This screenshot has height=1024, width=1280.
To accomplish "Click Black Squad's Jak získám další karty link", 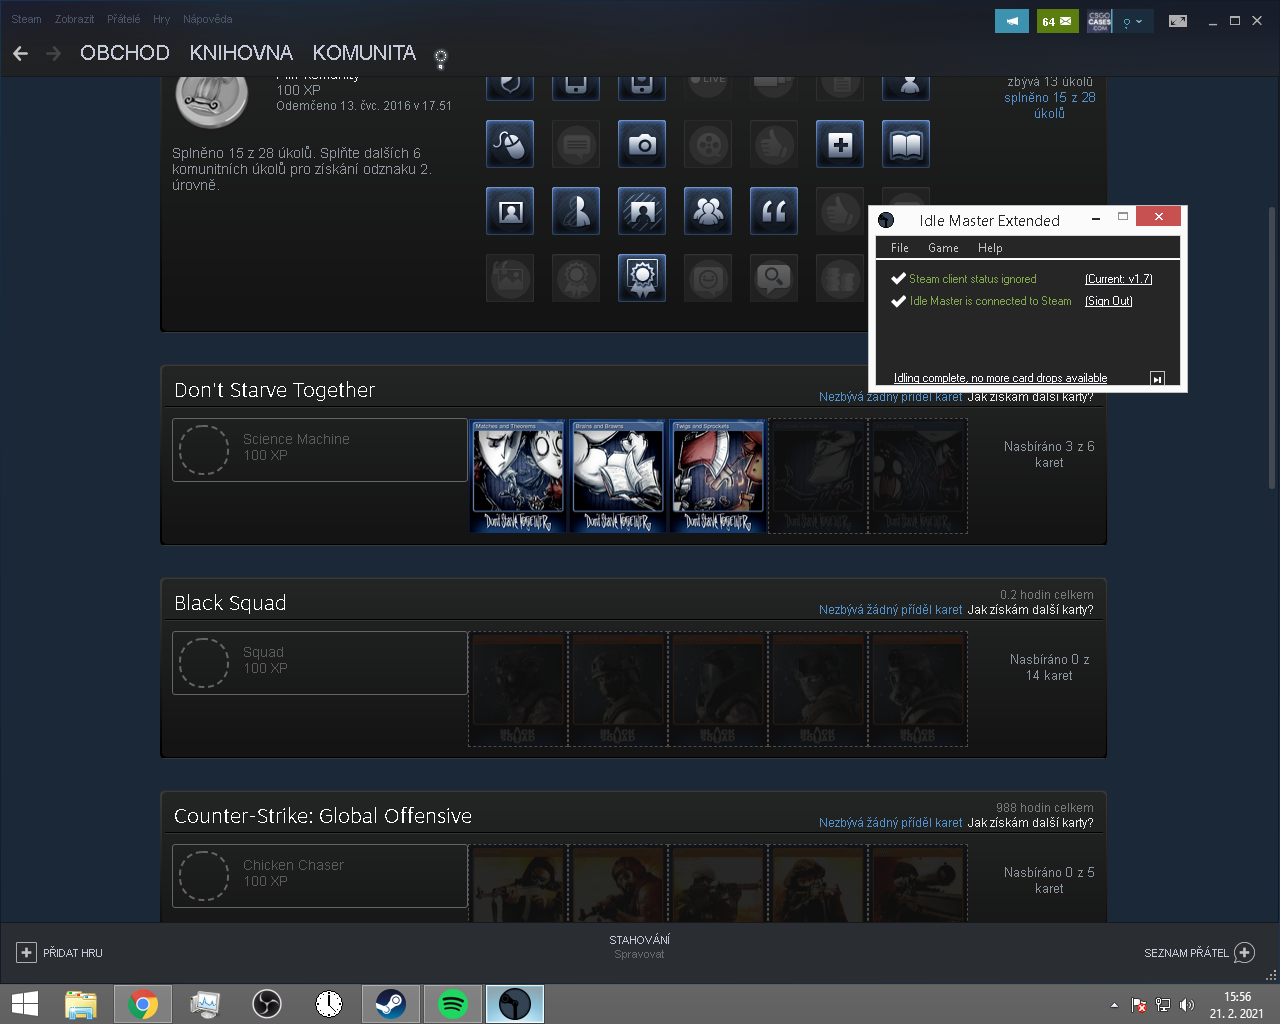I will tap(1030, 610).
